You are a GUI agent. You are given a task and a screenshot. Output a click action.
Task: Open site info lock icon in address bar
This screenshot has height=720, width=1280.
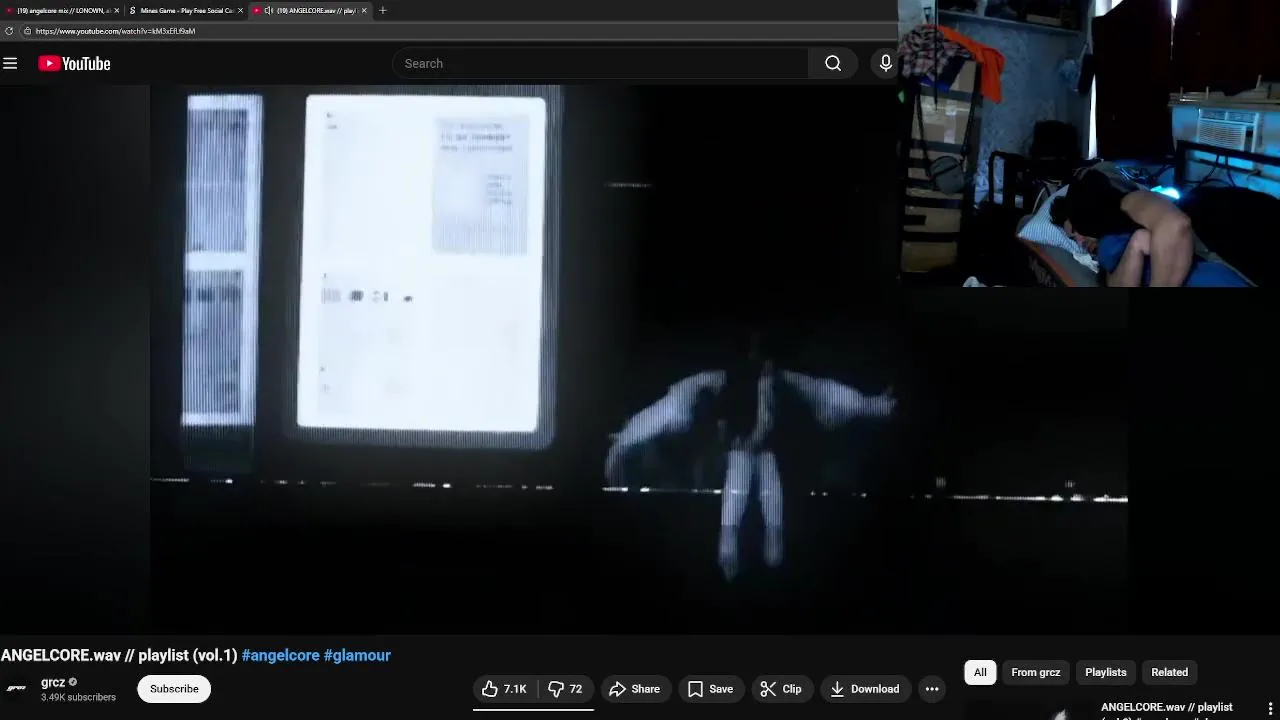click(x=27, y=31)
